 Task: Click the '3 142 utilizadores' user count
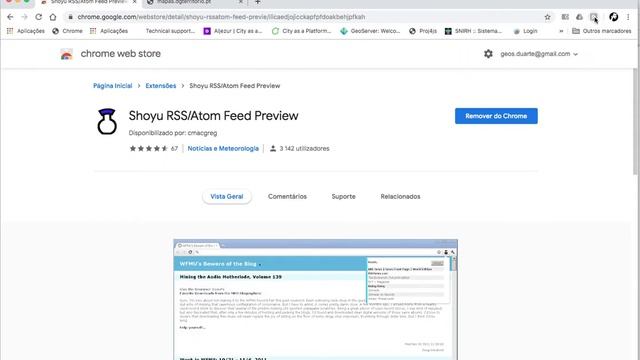click(300, 149)
